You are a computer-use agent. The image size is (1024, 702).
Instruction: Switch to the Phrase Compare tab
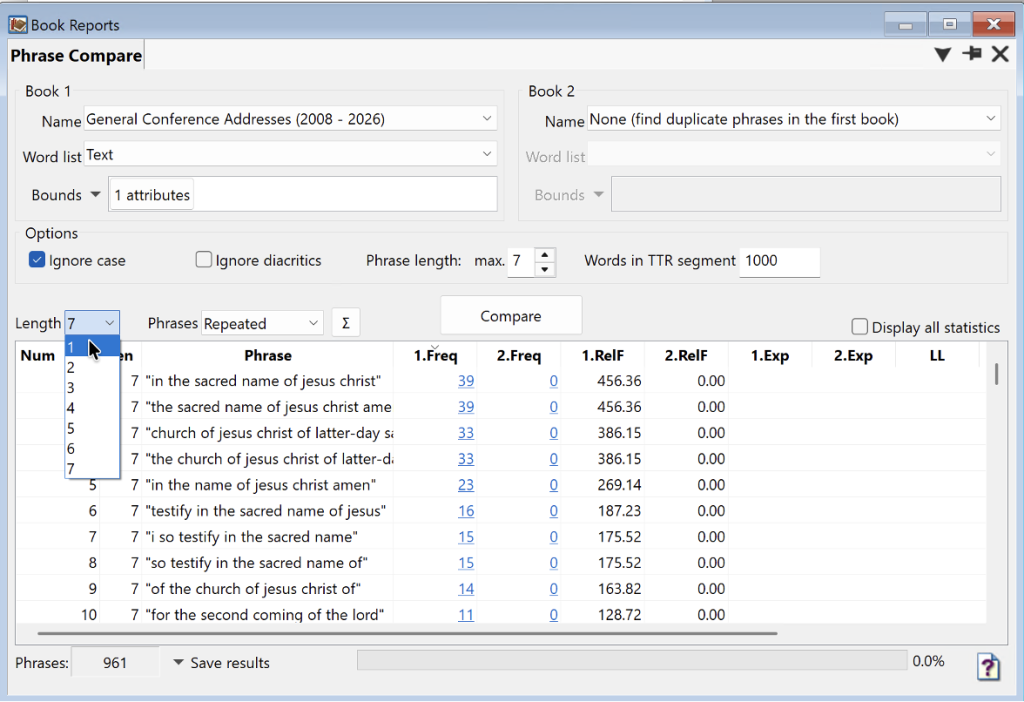(76, 56)
